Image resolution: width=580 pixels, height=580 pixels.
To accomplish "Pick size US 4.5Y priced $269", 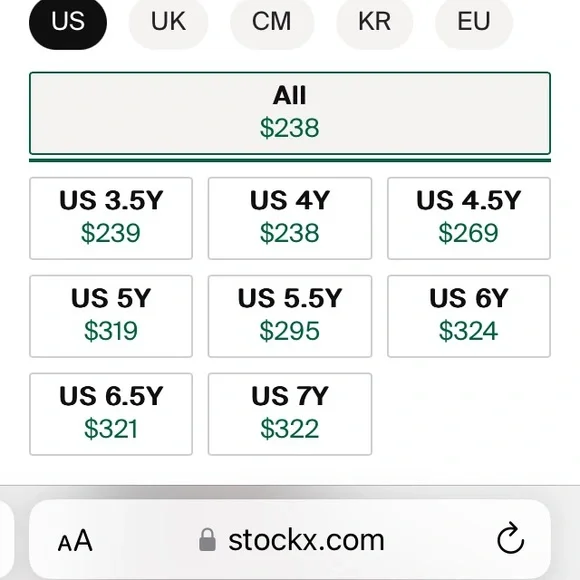I will coord(469,218).
